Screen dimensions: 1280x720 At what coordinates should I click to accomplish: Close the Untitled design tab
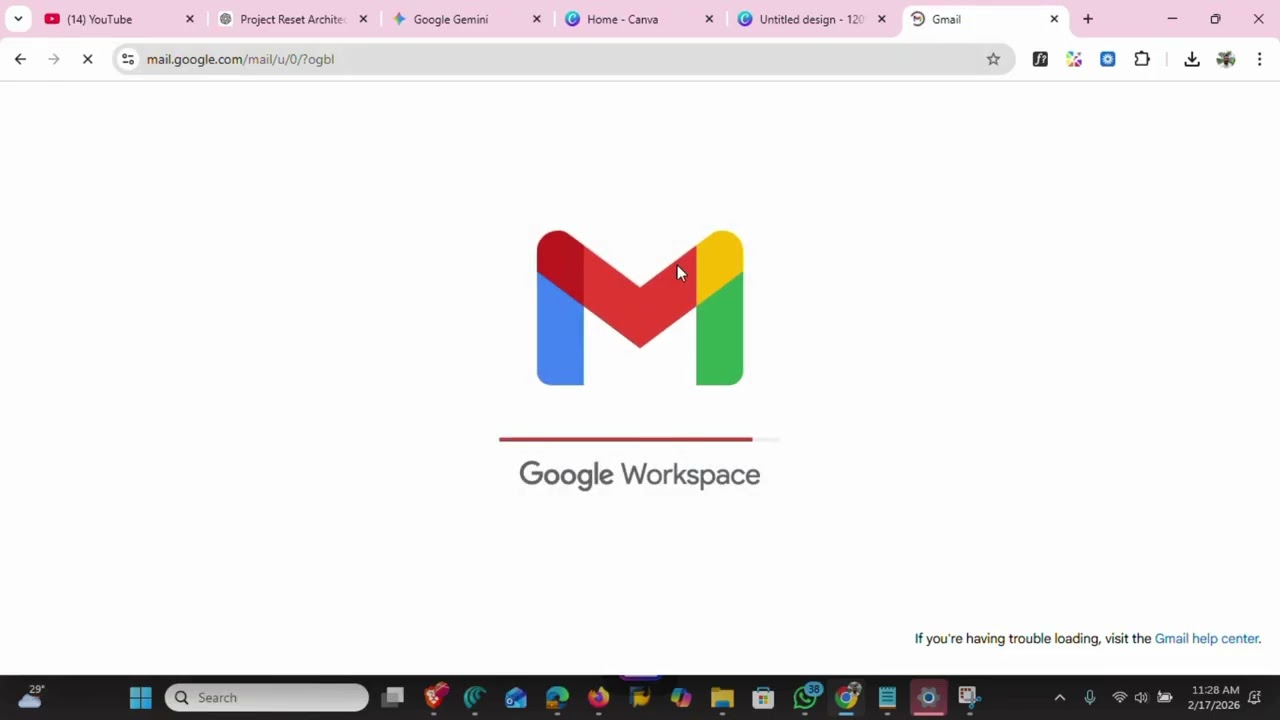[881, 19]
